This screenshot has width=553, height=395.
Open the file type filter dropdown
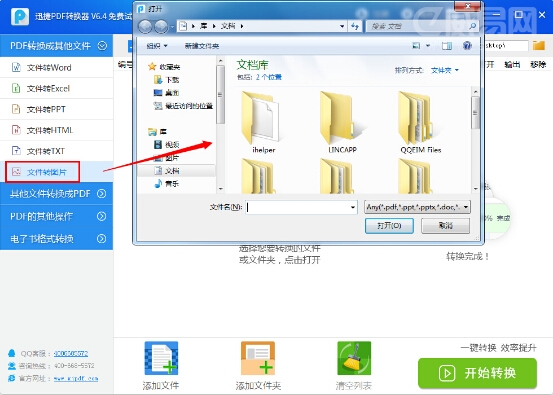pos(417,207)
